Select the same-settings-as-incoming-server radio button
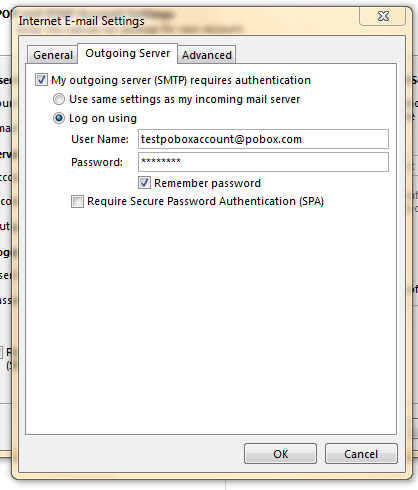Viewport: 418px width, 490px height. tap(59, 99)
